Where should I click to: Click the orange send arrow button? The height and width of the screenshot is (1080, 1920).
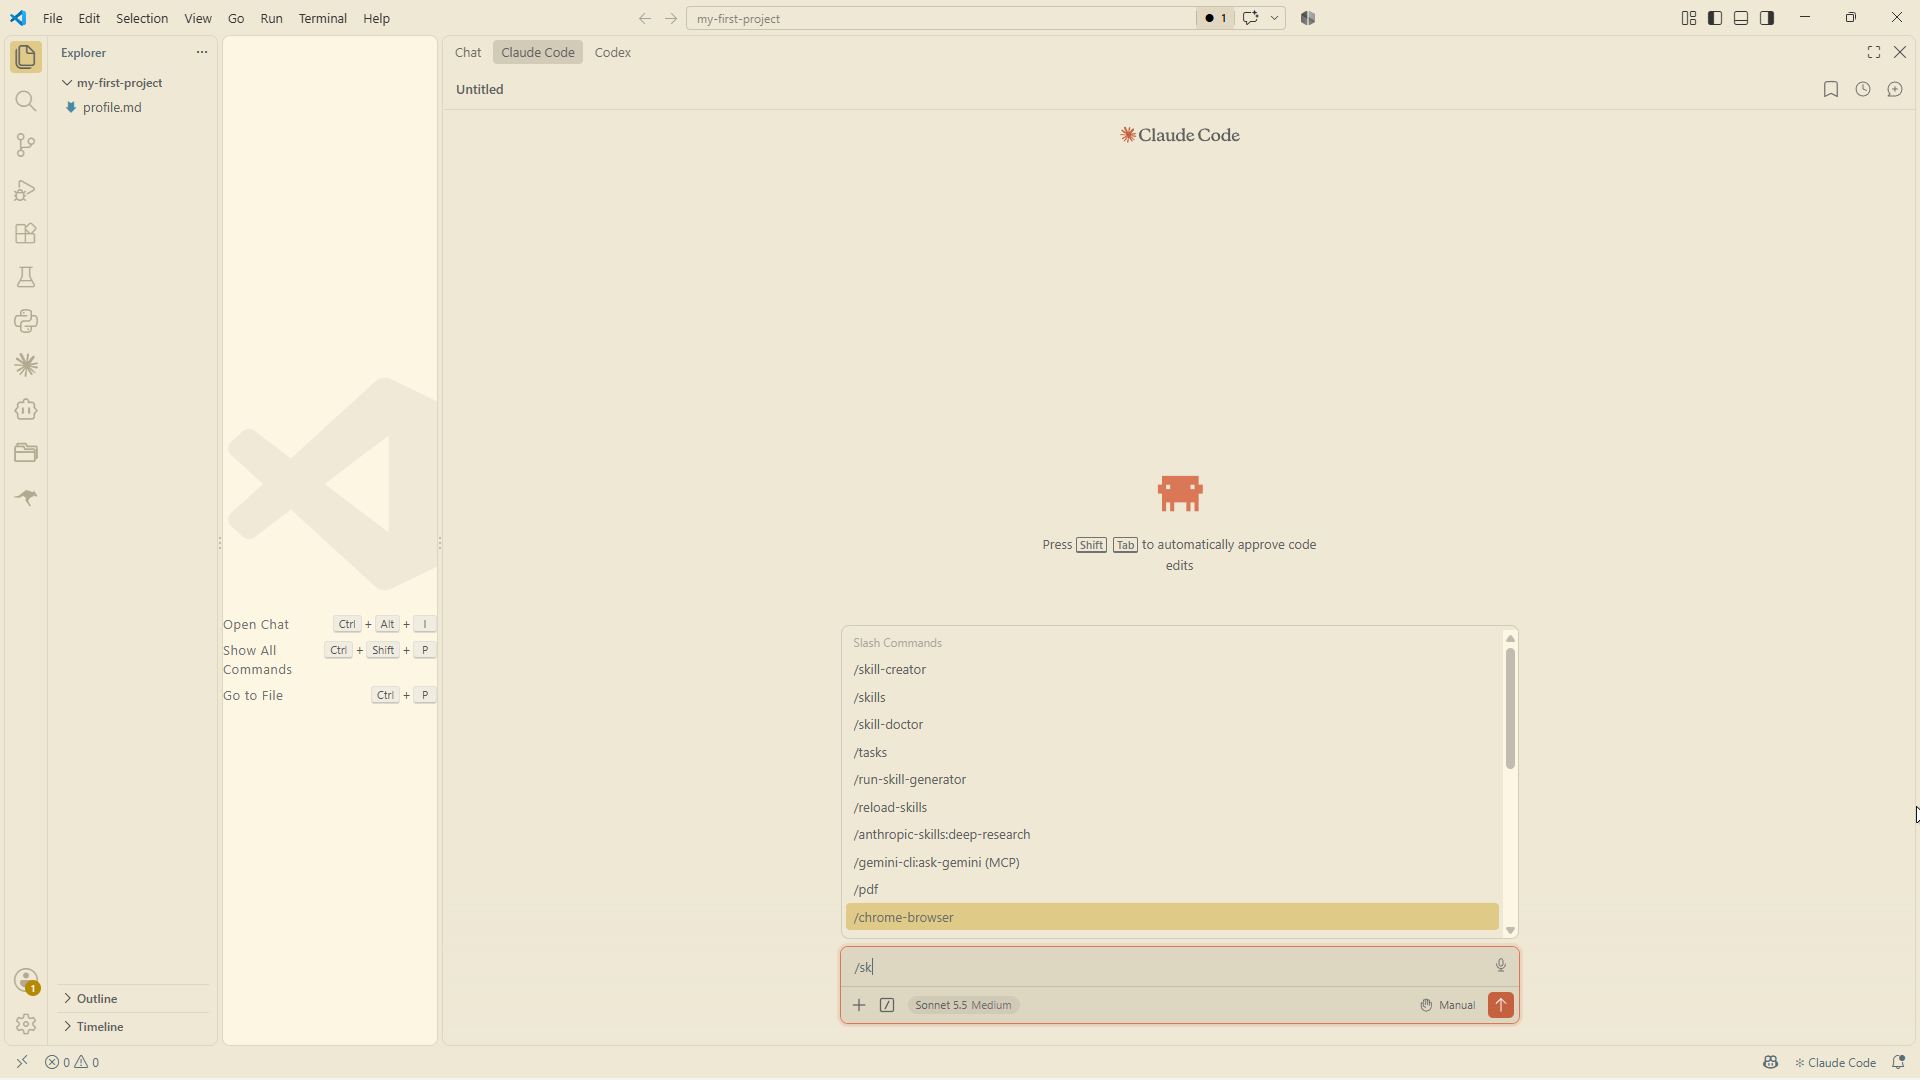pyautogui.click(x=1500, y=1005)
